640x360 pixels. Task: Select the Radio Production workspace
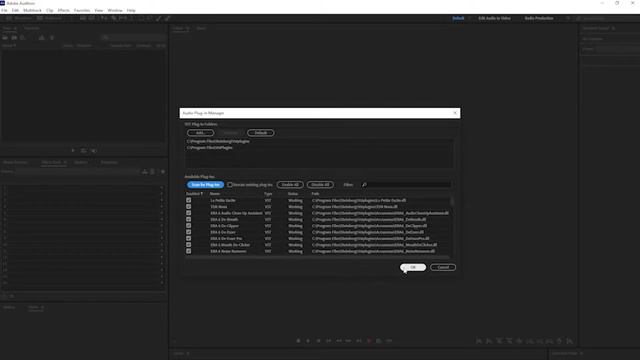click(539, 18)
